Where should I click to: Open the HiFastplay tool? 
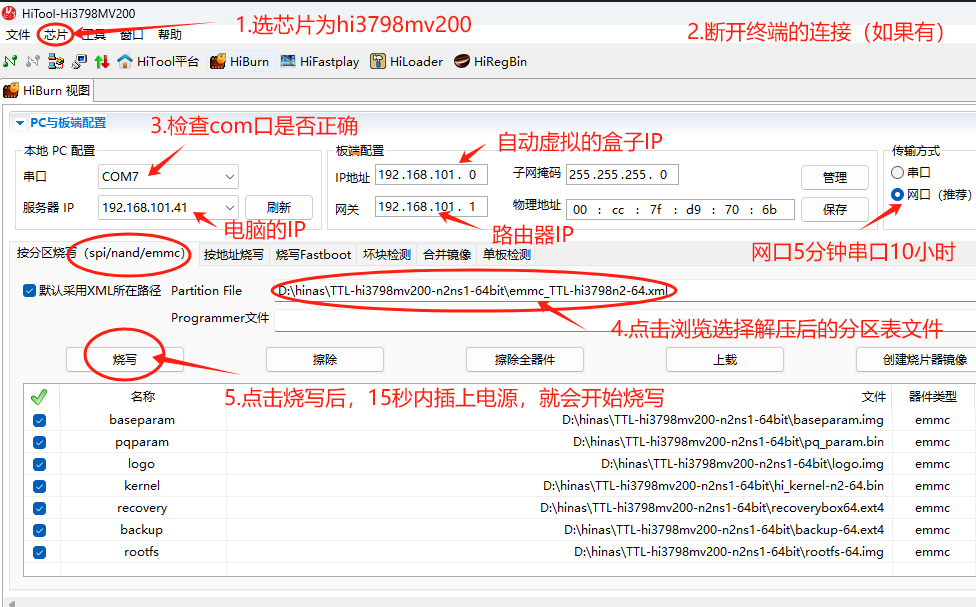pos(289,62)
